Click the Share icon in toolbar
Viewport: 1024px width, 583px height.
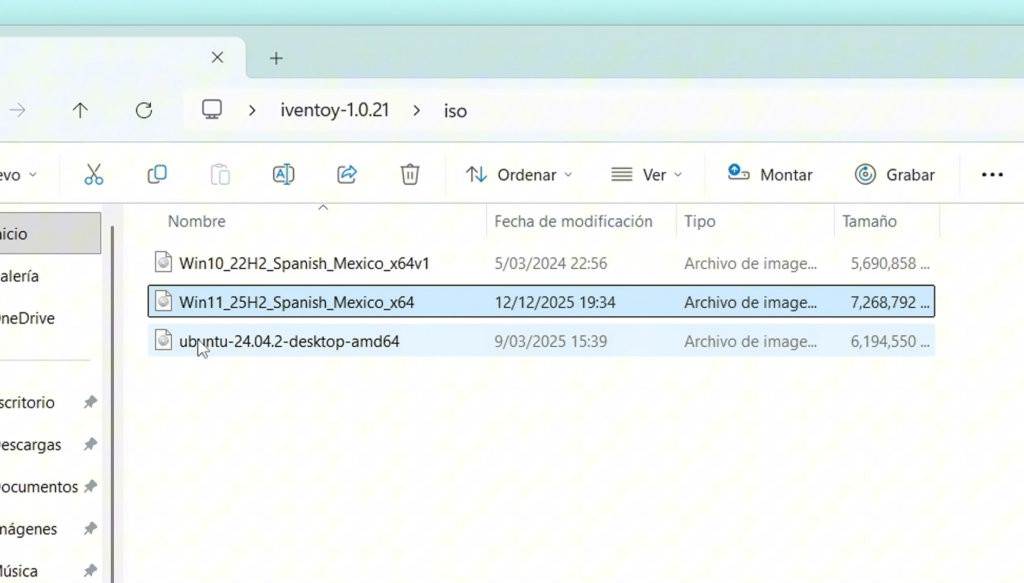pos(347,175)
